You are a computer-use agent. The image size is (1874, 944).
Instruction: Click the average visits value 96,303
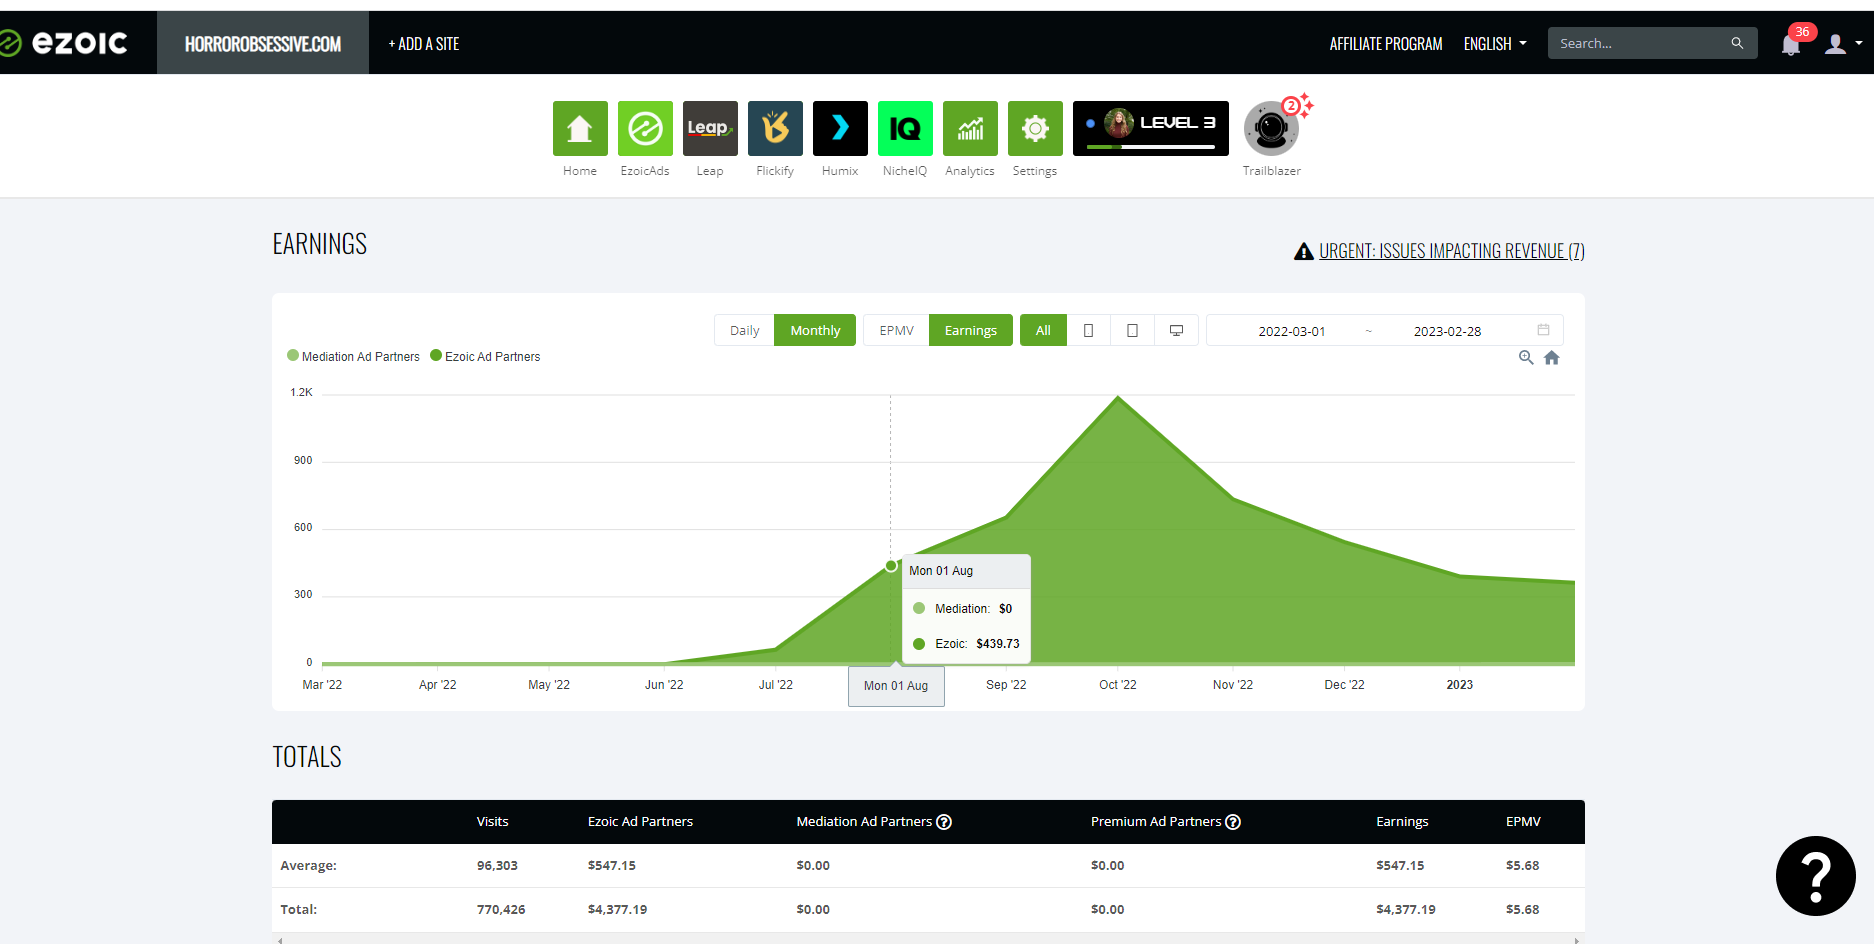pos(497,866)
